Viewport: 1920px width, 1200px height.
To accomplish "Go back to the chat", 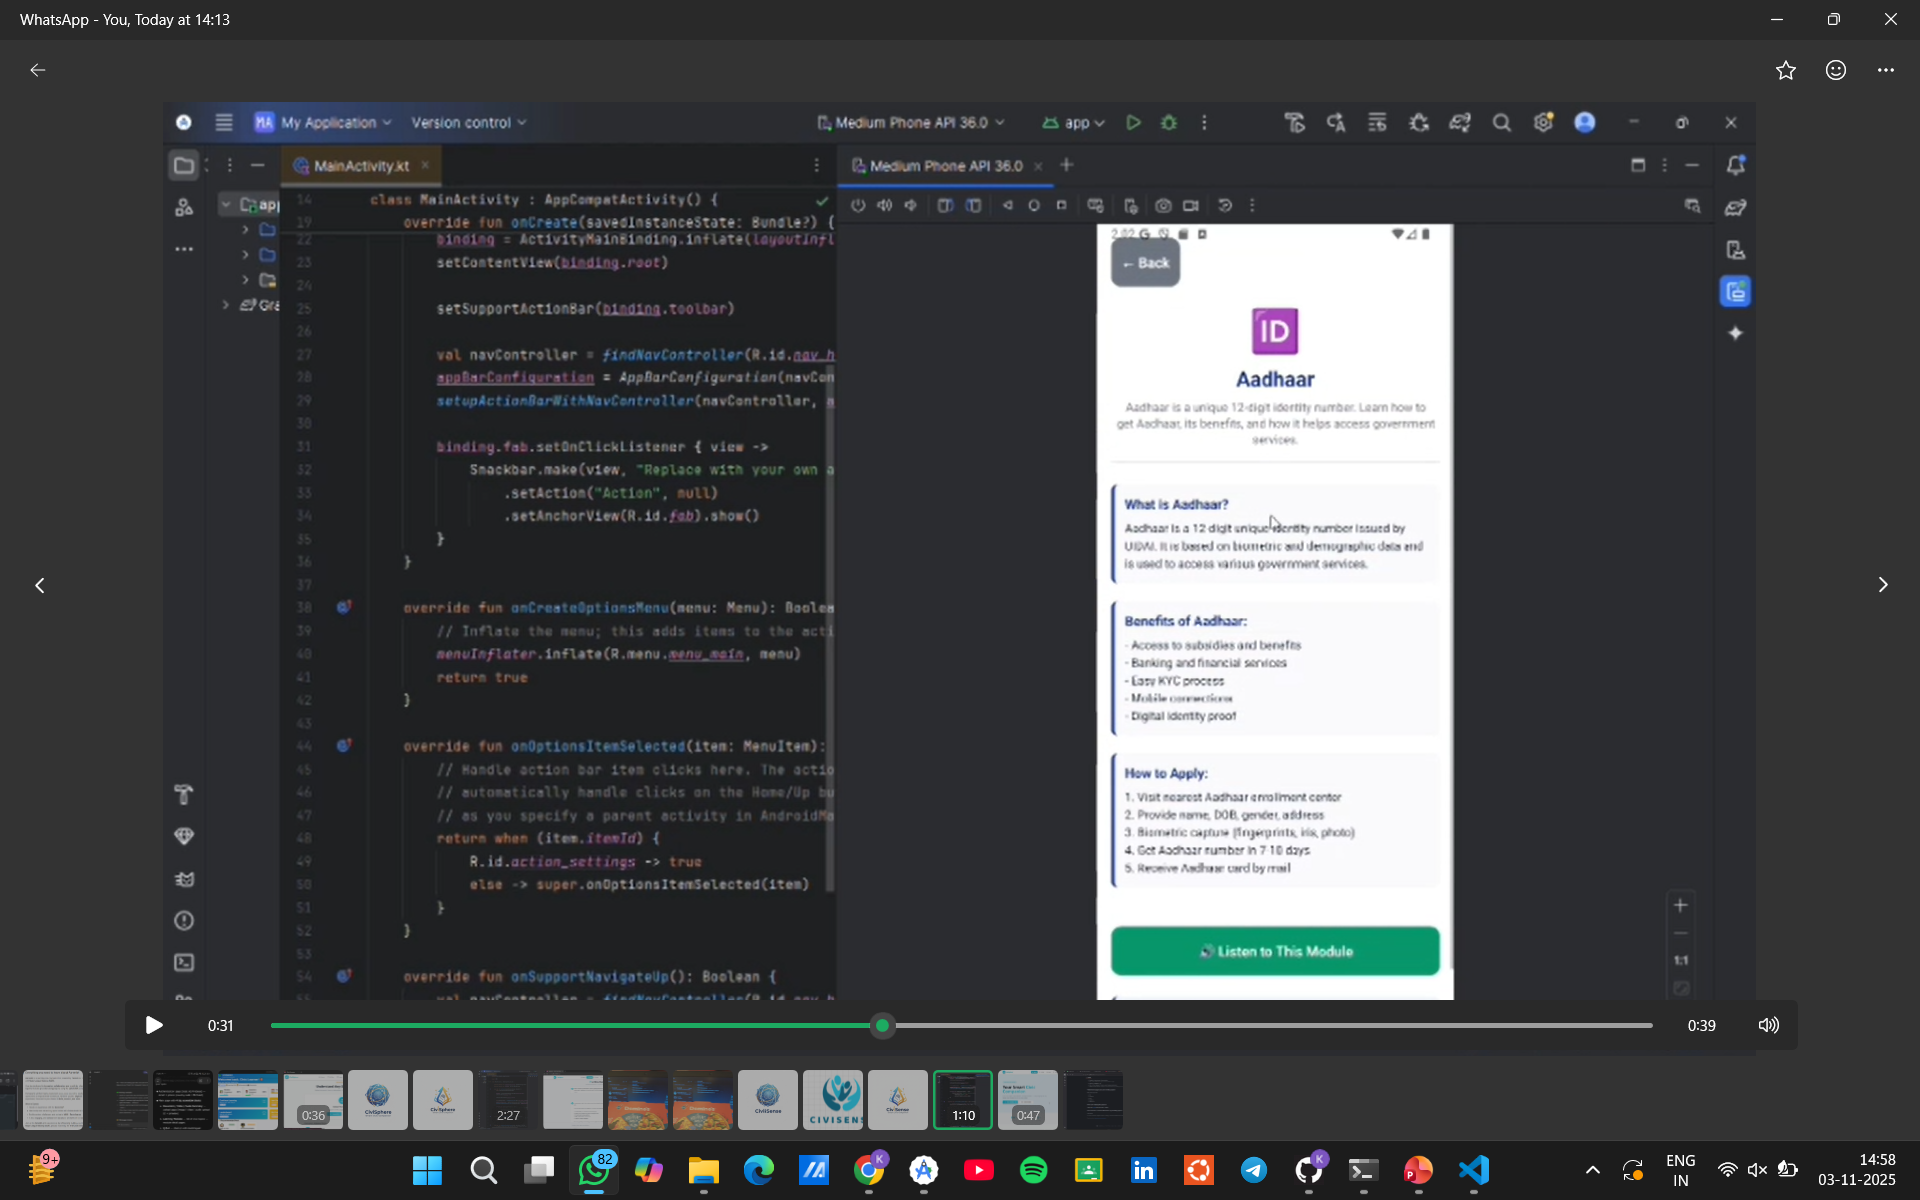I will [x=38, y=70].
